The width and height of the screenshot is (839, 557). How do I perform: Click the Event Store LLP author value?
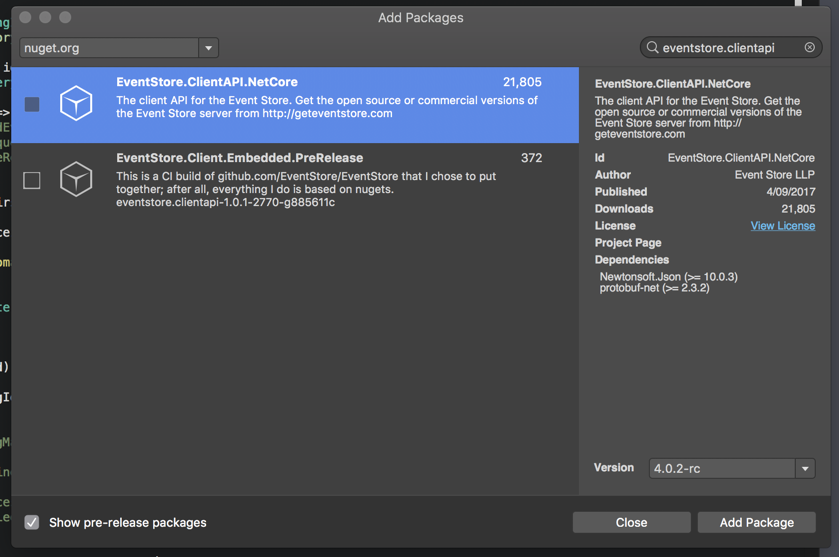click(775, 175)
